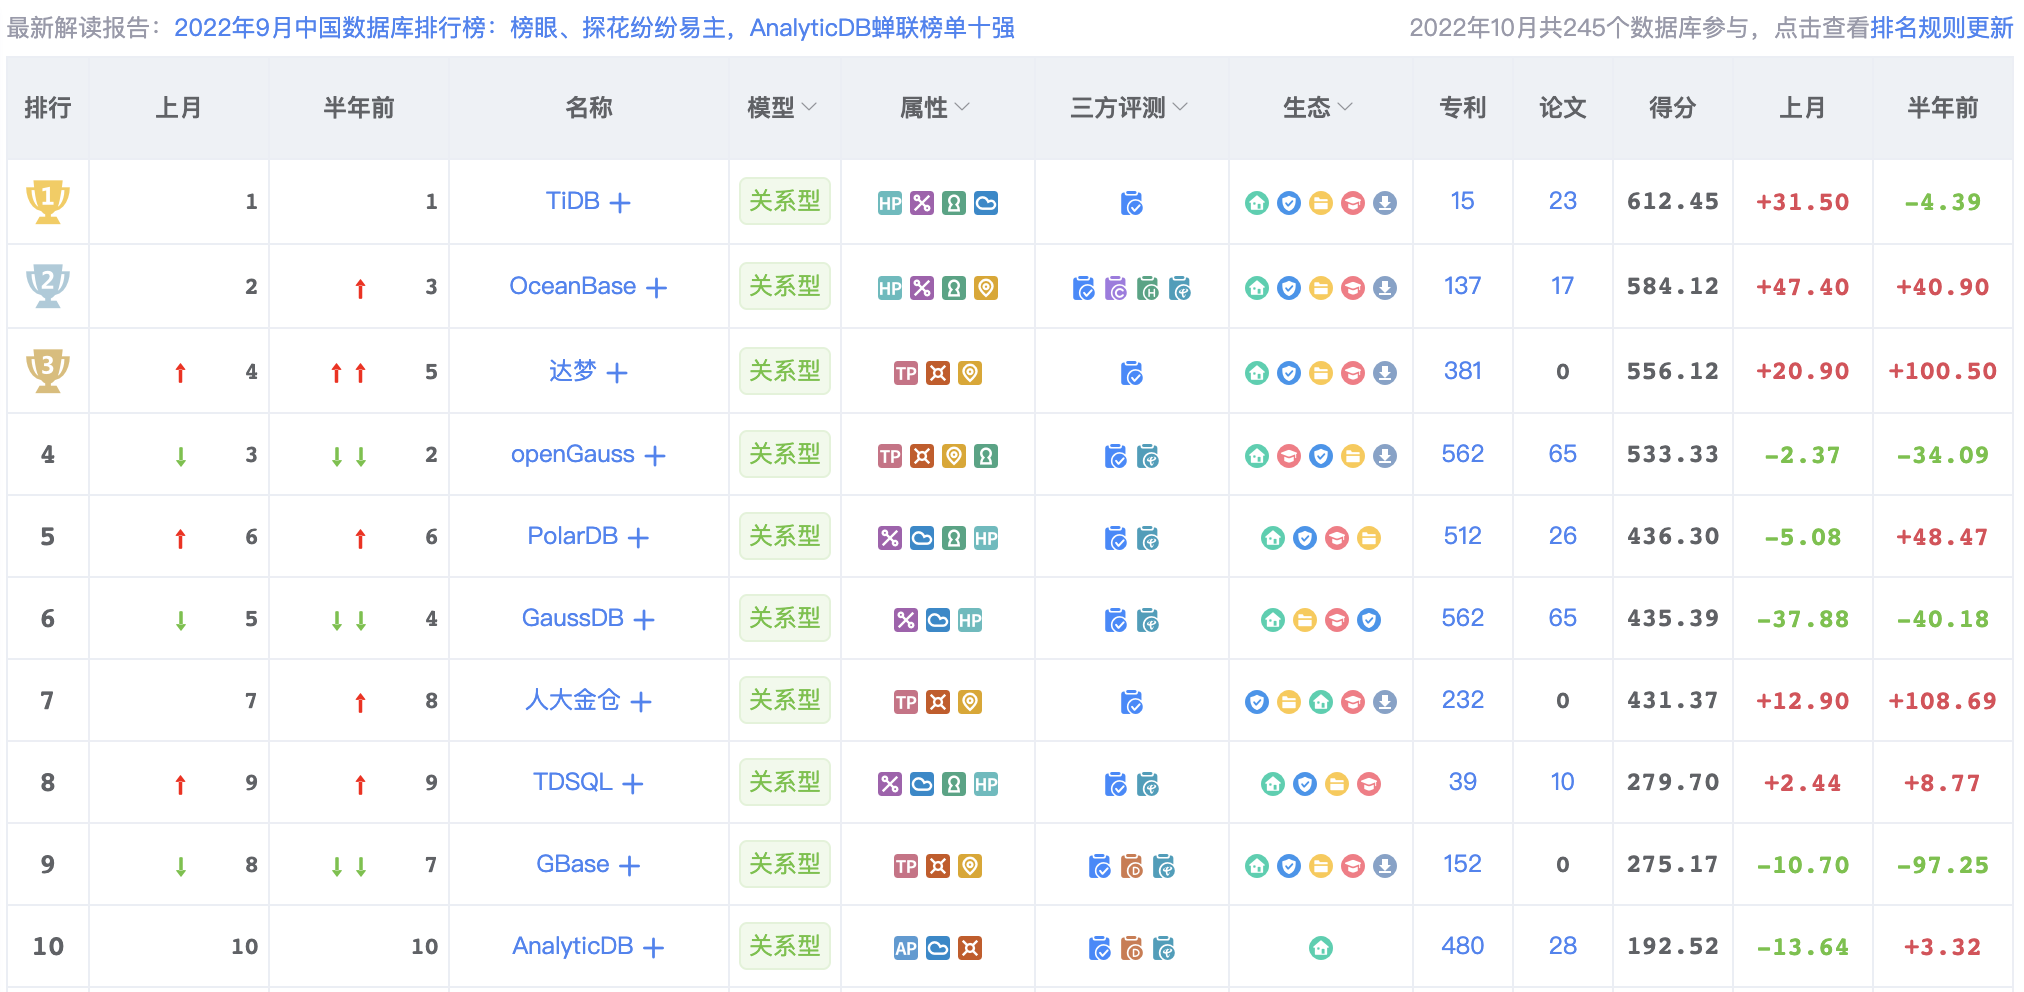Expand OceanBase with its plus icon
2024x992 pixels.
click(656, 288)
